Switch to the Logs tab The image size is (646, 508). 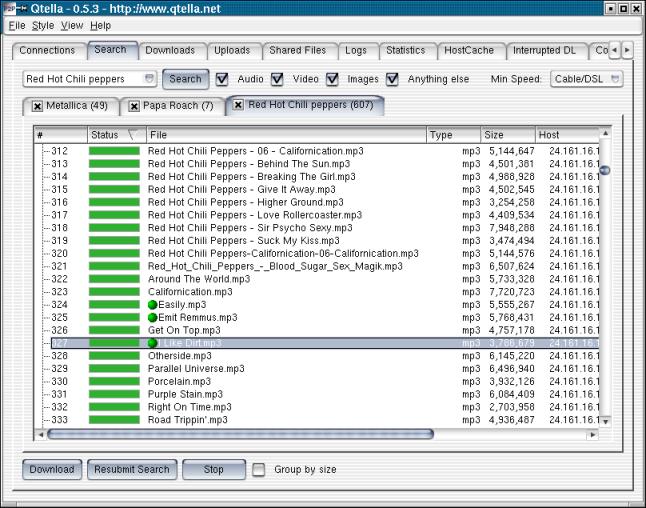pyautogui.click(x=356, y=50)
